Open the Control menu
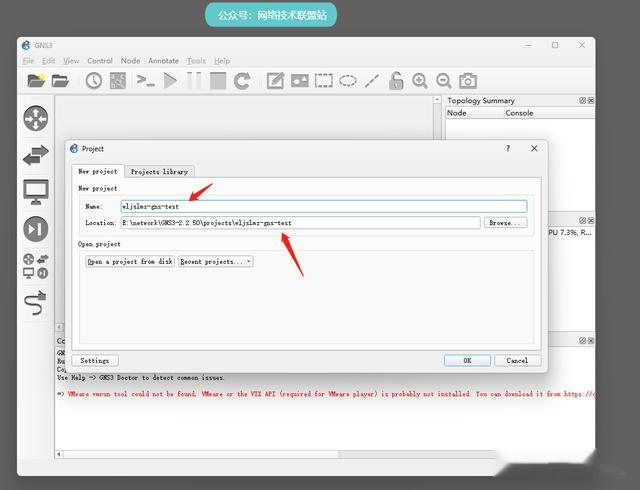The image size is (640, 490). tap(100, 61)
